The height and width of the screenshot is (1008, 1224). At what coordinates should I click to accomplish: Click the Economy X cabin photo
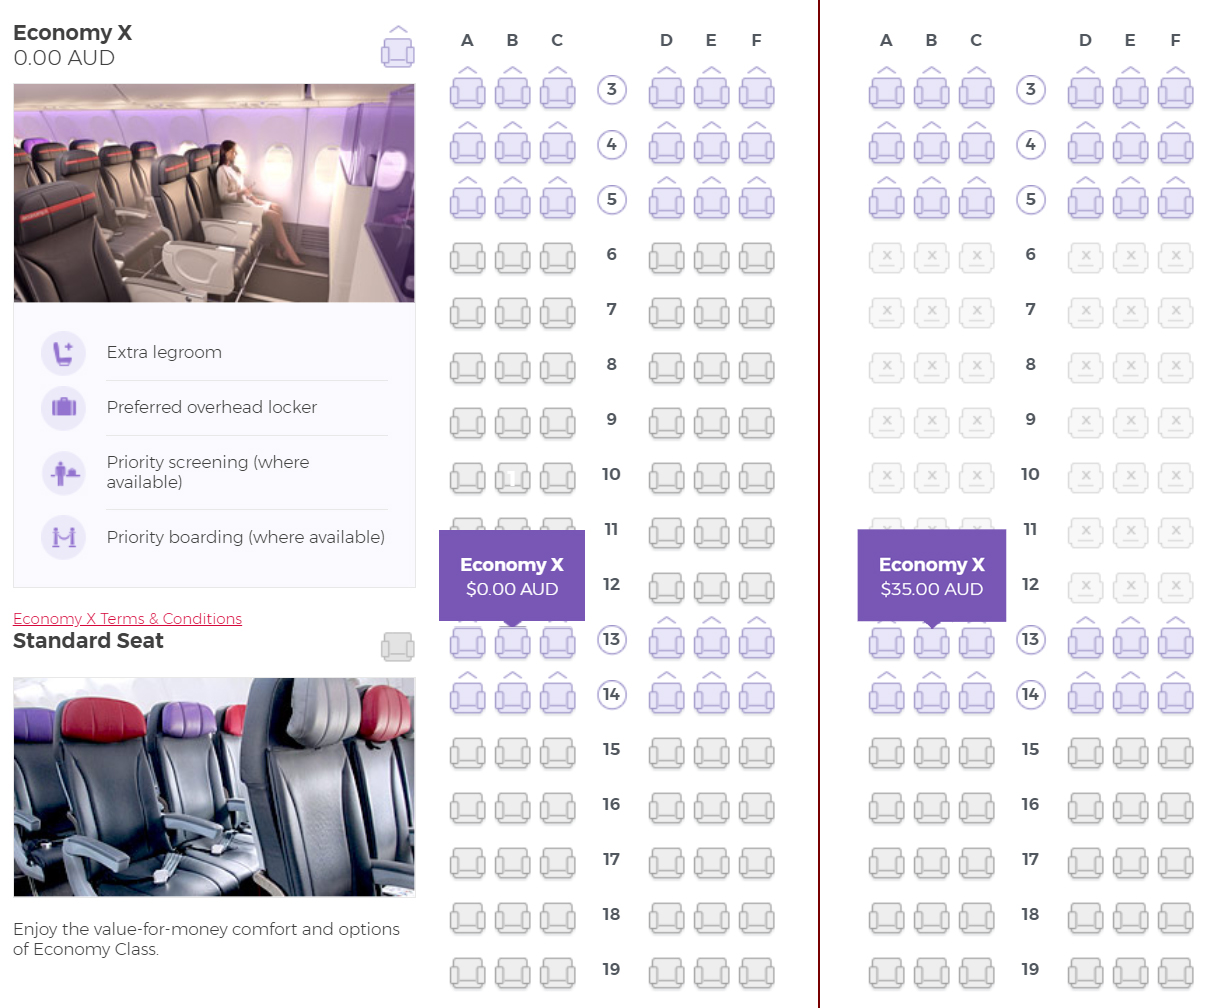214,193
